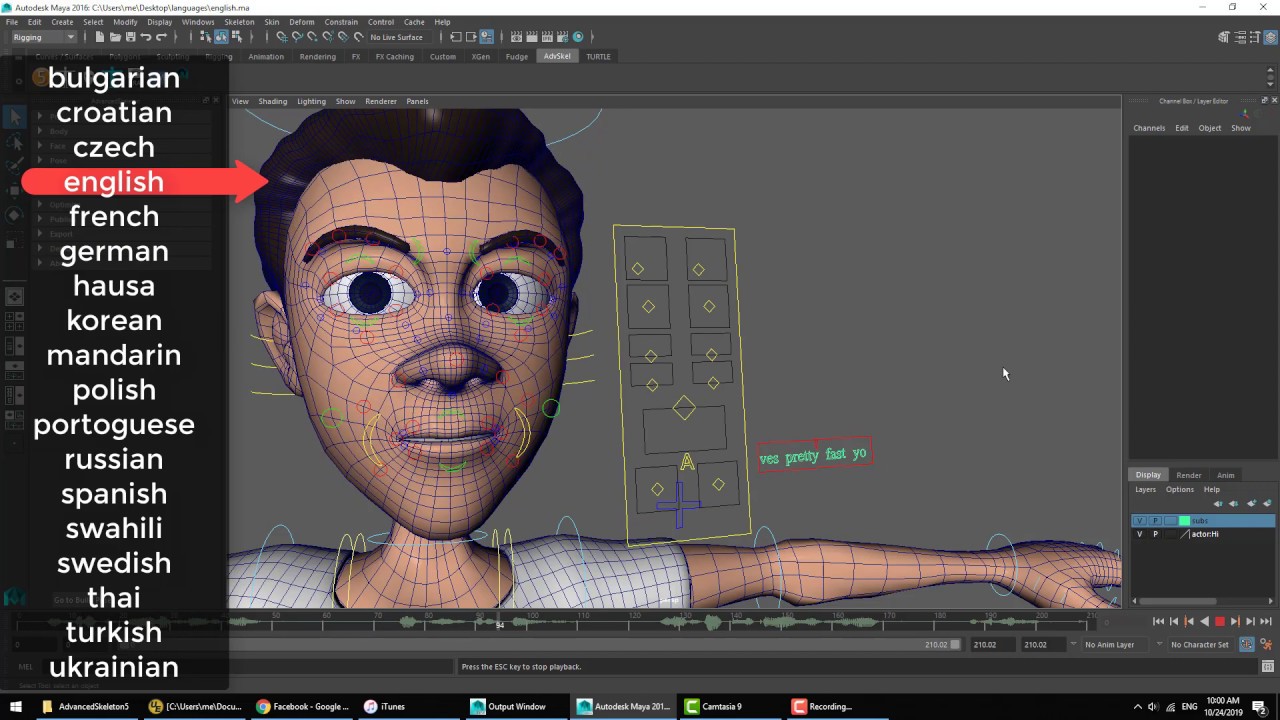
Task: Toggle visibility V of the subs layer
Action: click(1139, 521)
